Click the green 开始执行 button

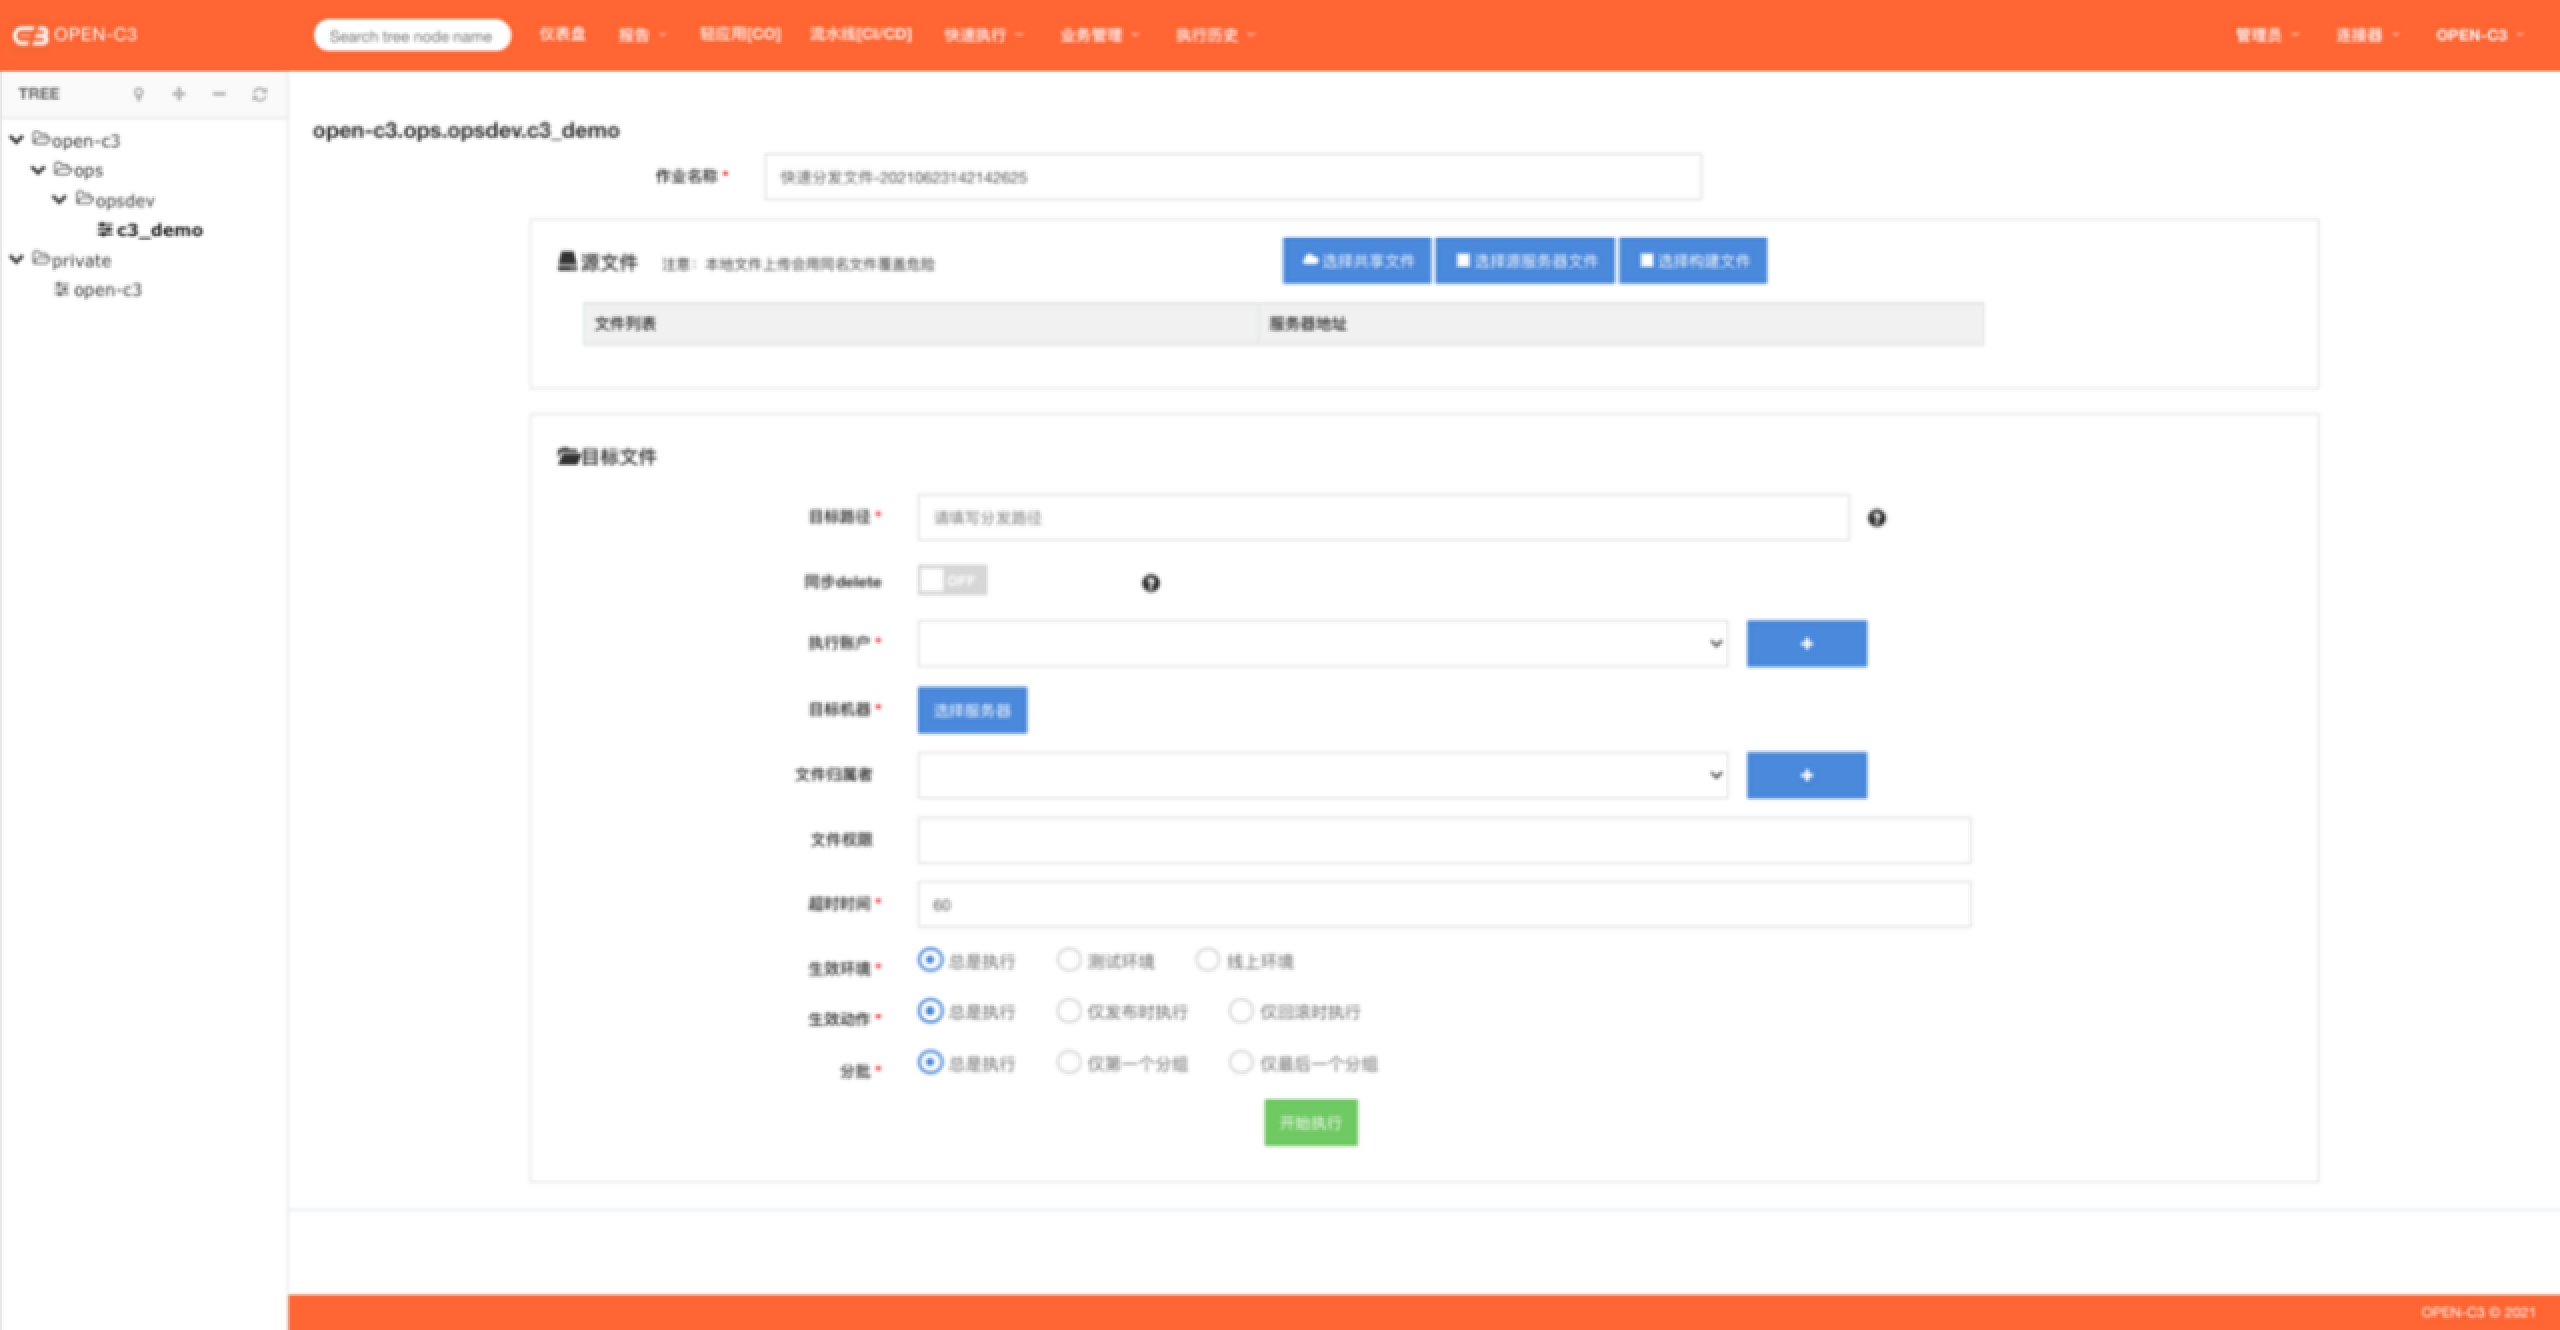(1310, 1123)
